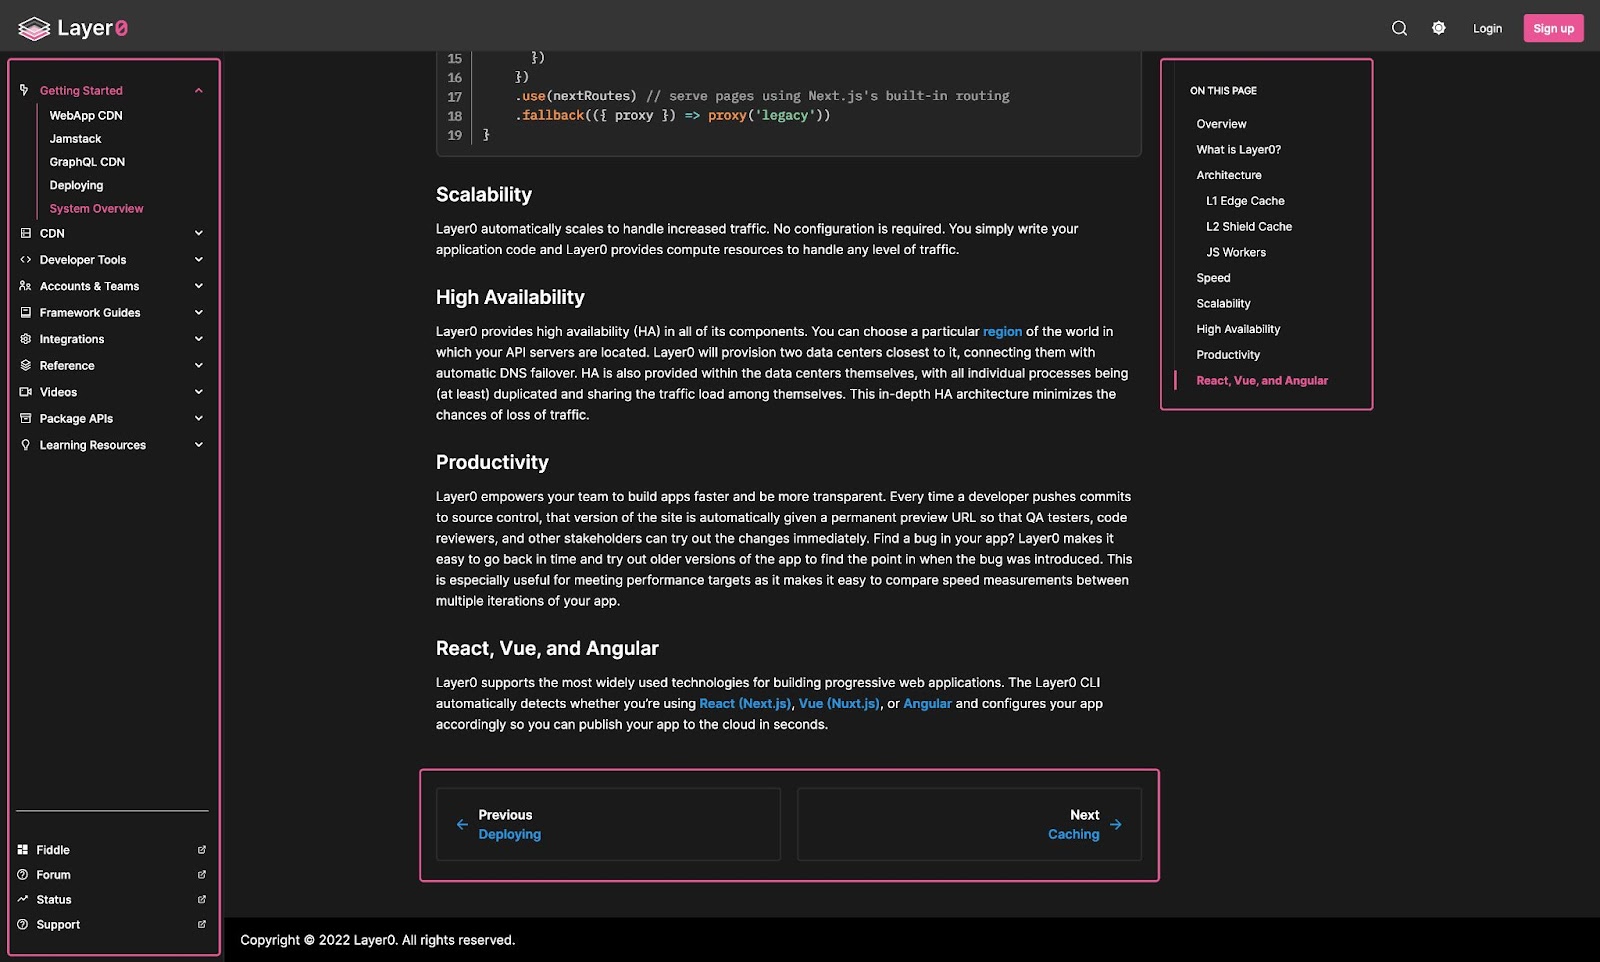The width and height of the screenshot is (1600, 962).
Task: Jump to What is Layer0? section
Action: tap(1238, 150)
